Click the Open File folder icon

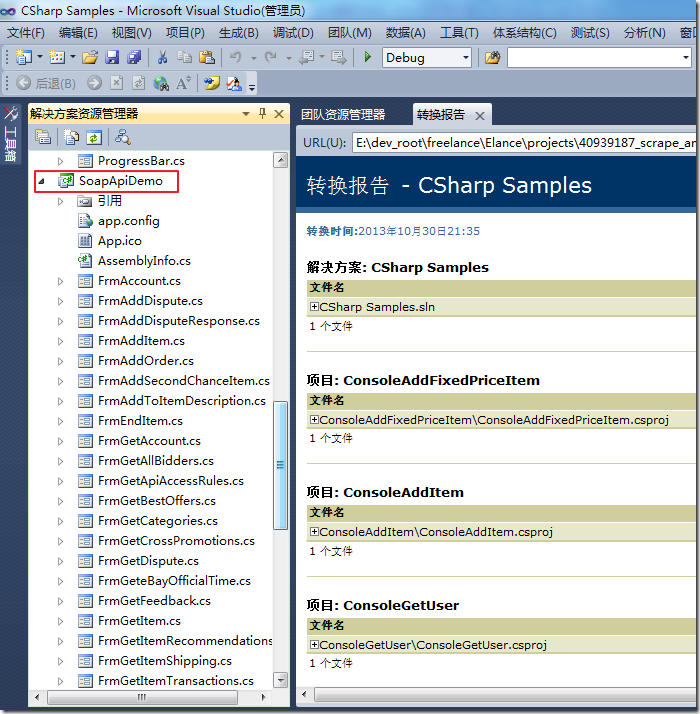pyautogui.click(x=90, y=57)
